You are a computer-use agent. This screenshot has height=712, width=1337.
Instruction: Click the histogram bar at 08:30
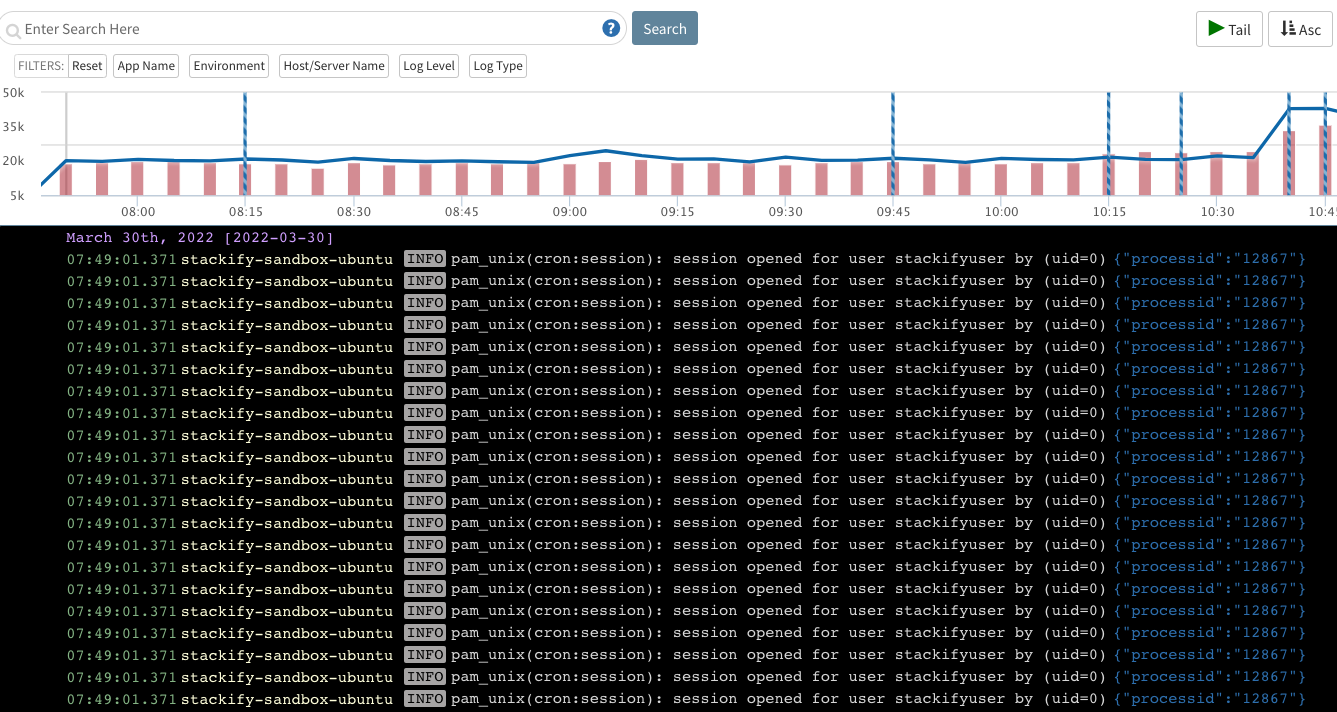(354, 179)
